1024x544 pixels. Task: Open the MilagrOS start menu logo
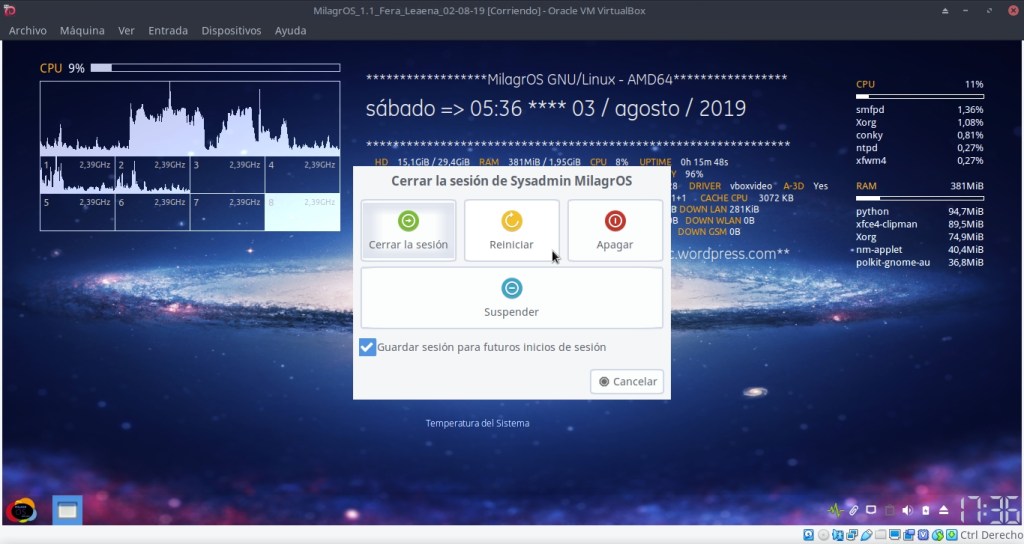(x=21, y=511)
